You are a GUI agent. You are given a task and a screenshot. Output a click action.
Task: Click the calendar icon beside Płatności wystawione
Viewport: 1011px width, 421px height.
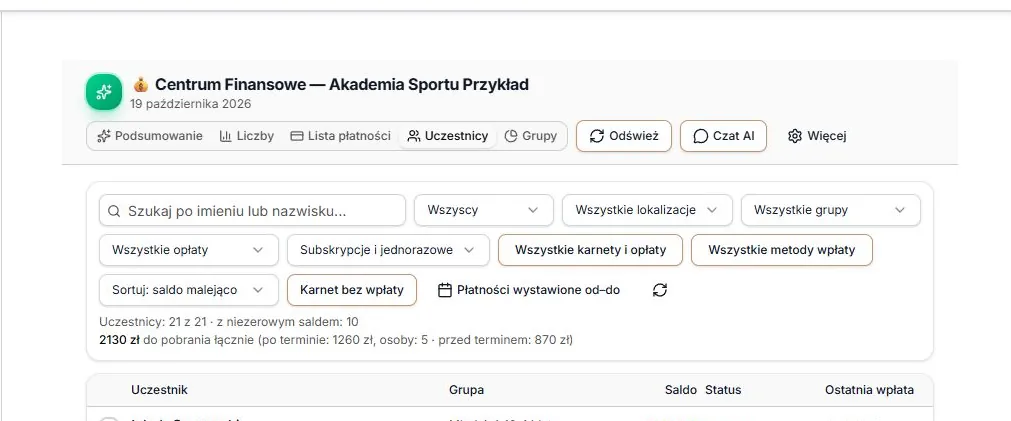coord(444,290)
